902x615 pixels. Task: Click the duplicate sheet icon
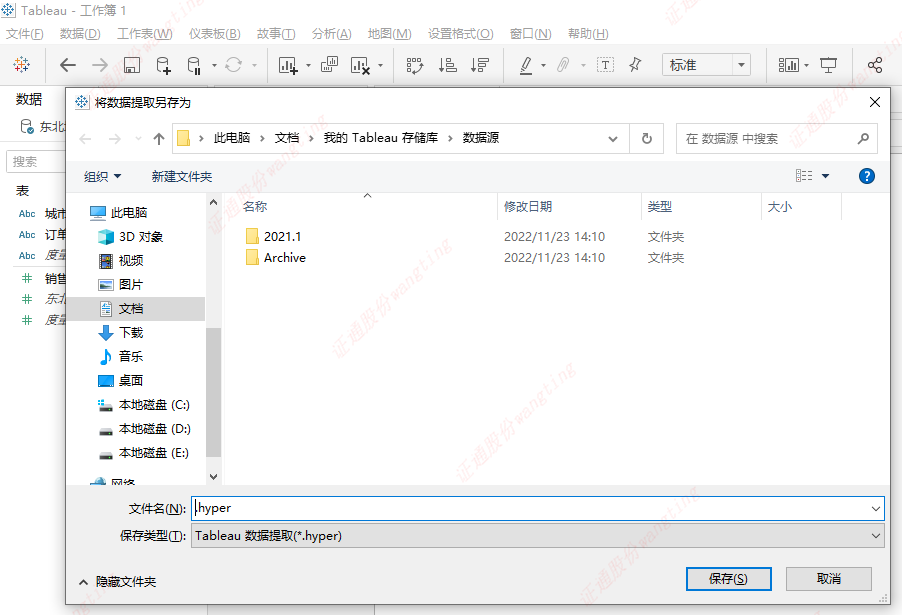click(329, 64)
